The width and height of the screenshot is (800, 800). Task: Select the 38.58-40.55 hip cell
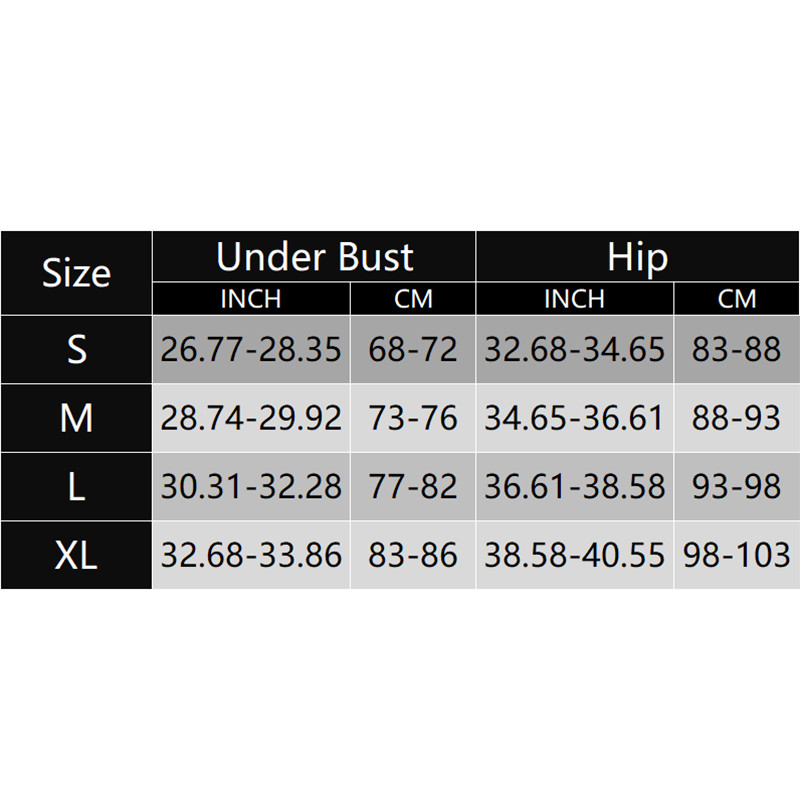[575, 554]
